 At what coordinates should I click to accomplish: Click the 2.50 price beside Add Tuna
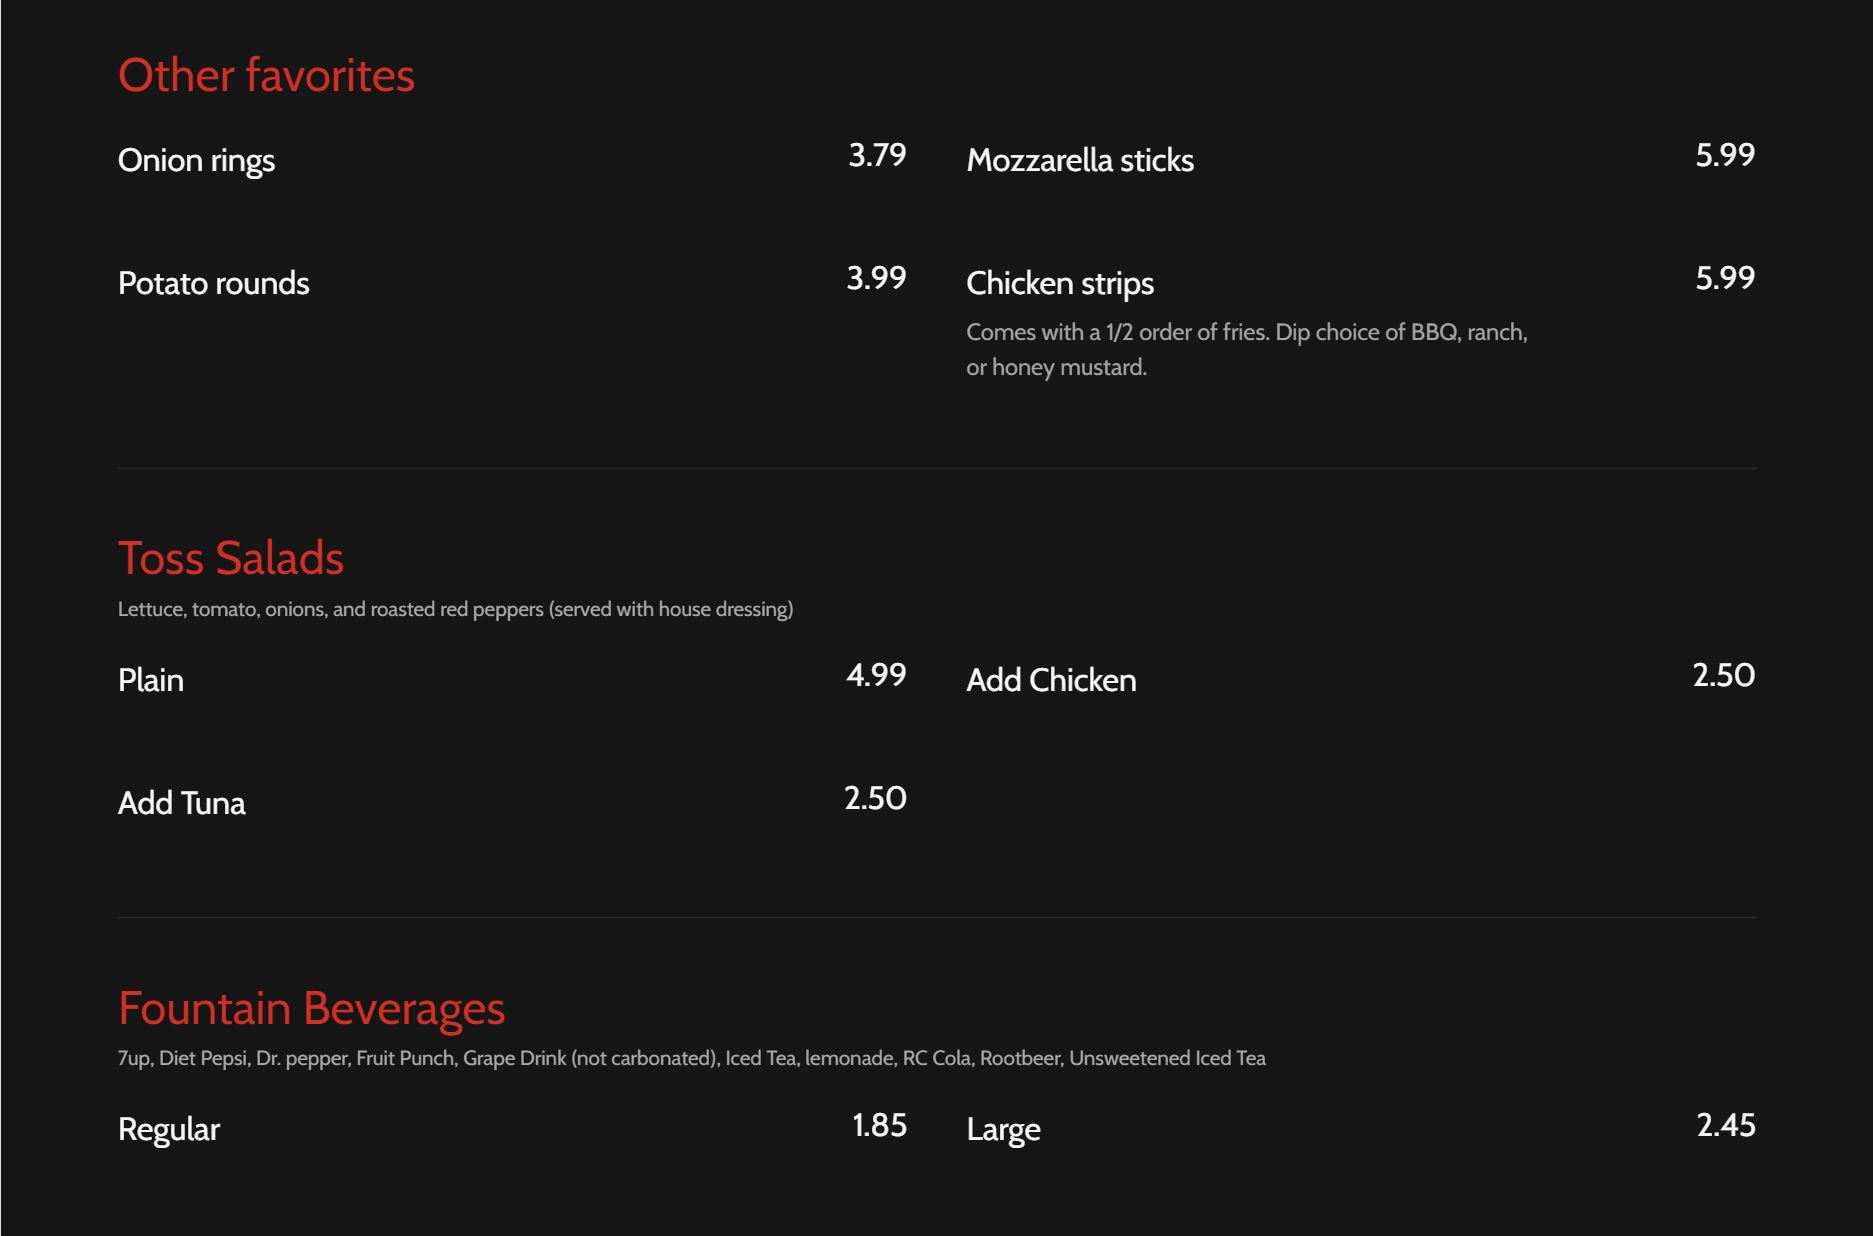[875, 799]
